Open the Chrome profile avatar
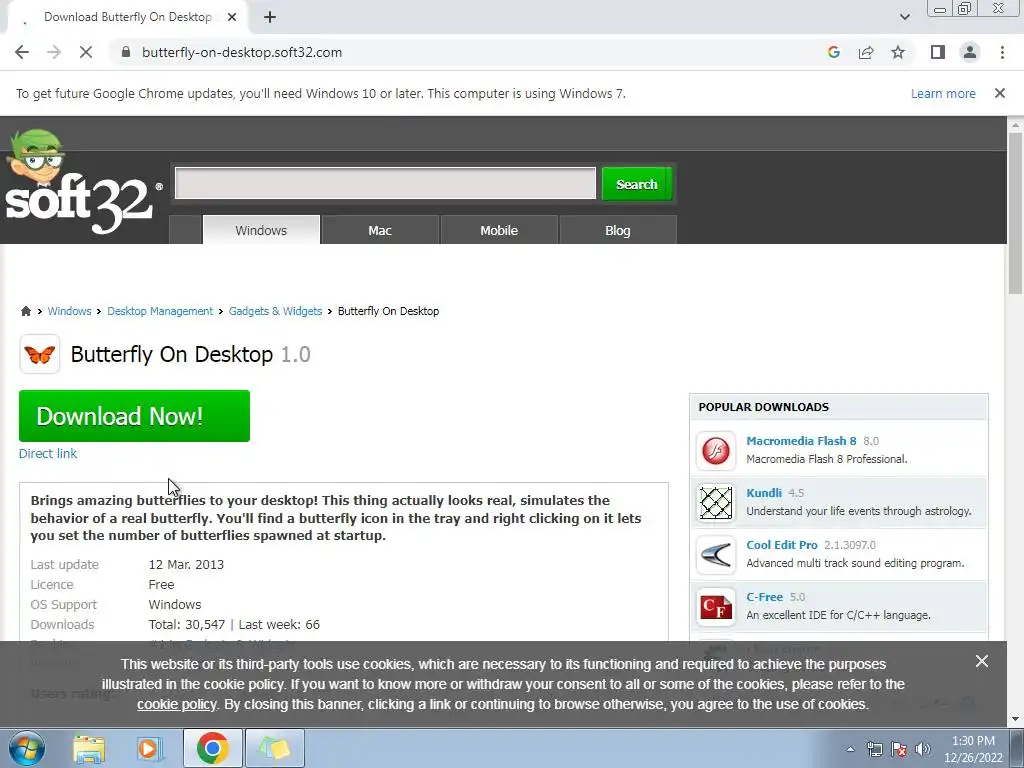Screen dimensions: 1024x768 tap(970, 52)
